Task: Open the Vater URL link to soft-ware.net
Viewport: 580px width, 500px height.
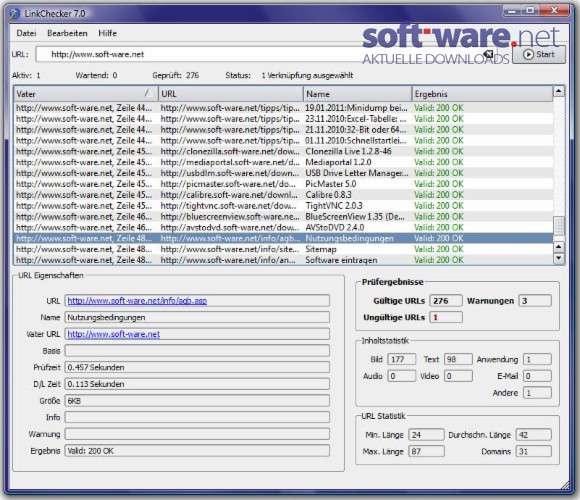Action: pyautogui.click(x=114, y=334)
